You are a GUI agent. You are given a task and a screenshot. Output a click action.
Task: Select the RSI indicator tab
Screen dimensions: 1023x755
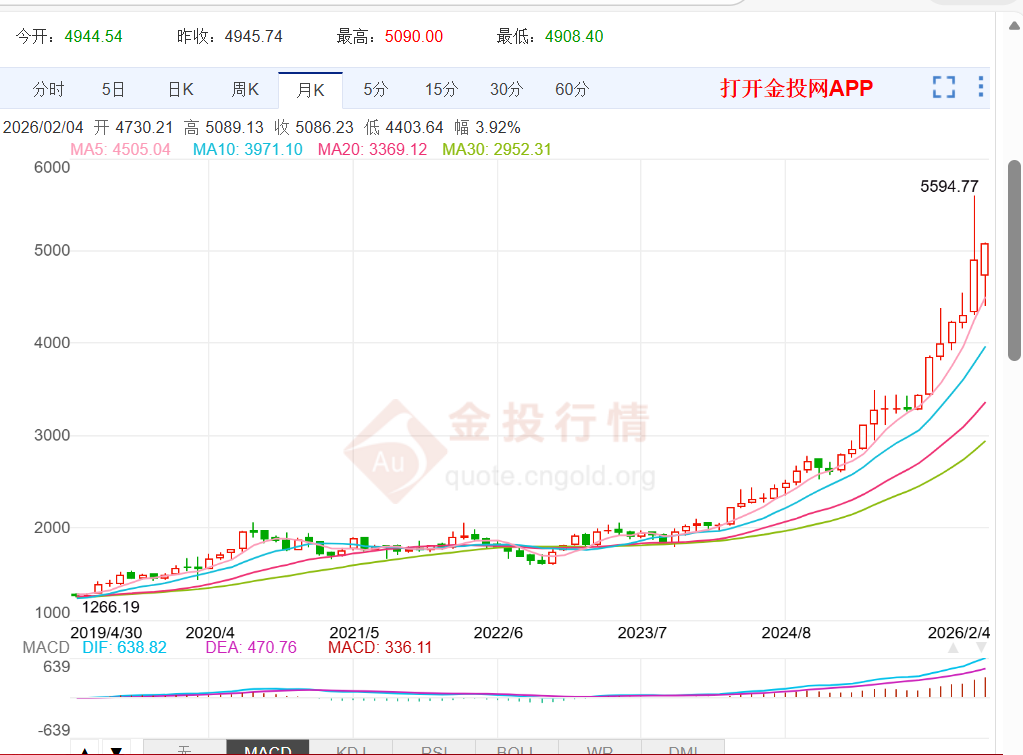click(x=434, y=748)
